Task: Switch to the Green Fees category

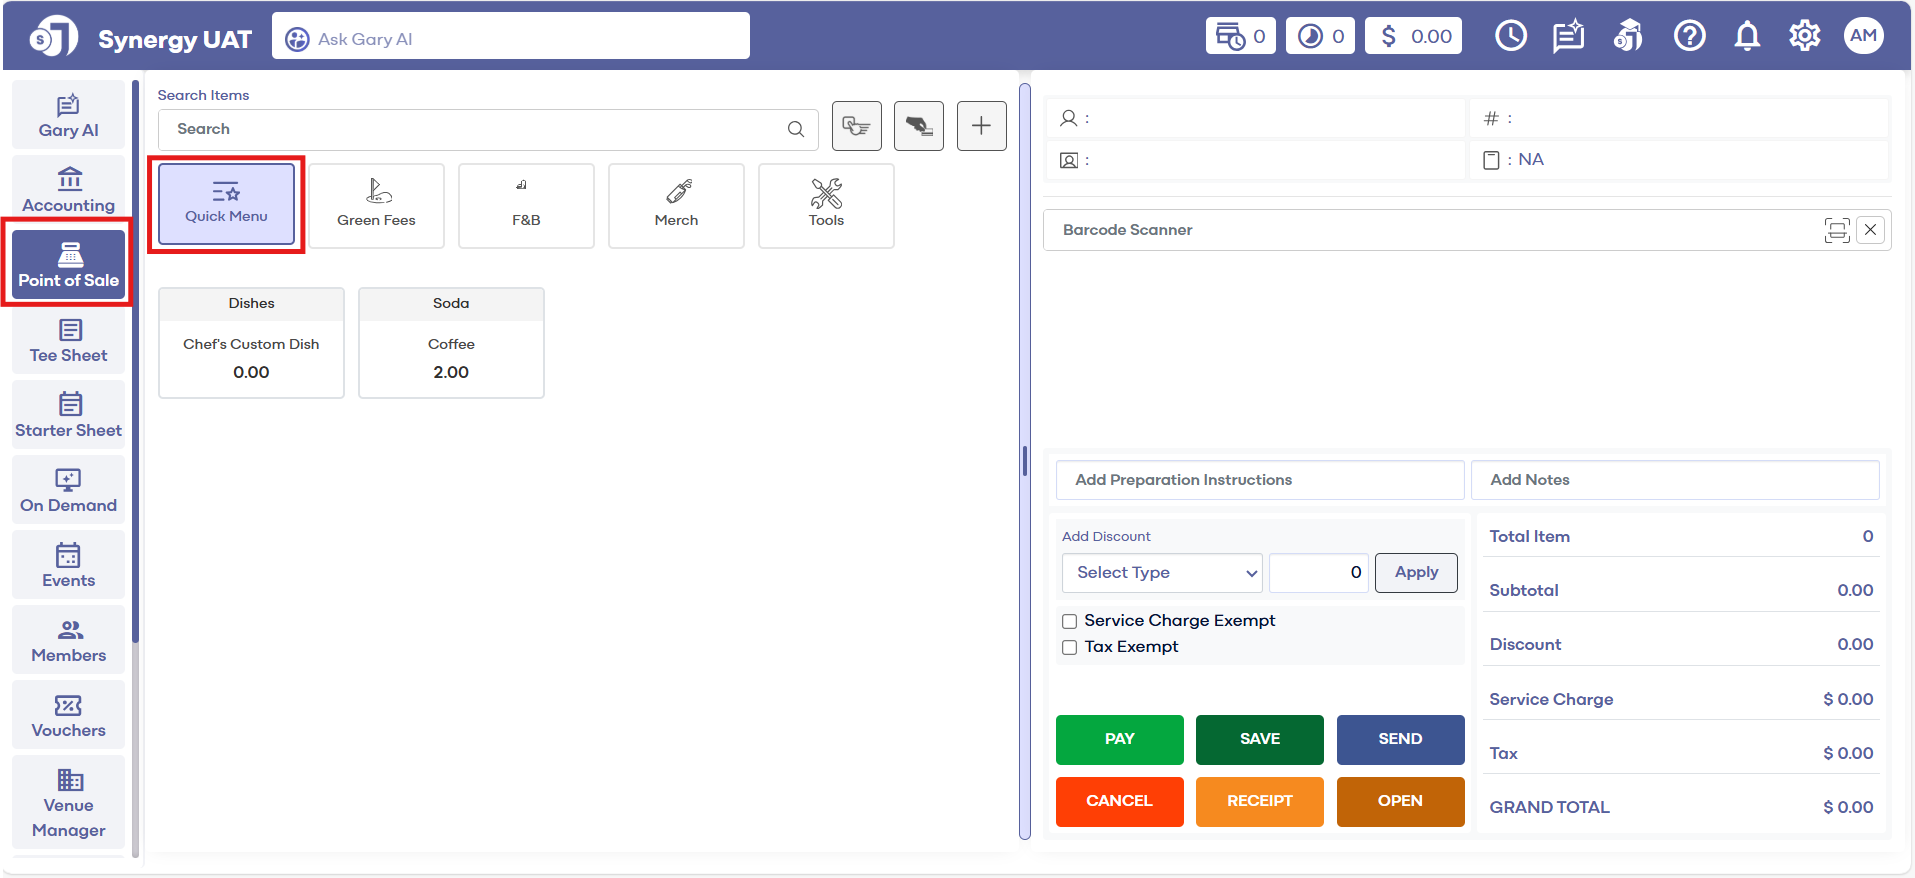Action: tap(376, 205)
